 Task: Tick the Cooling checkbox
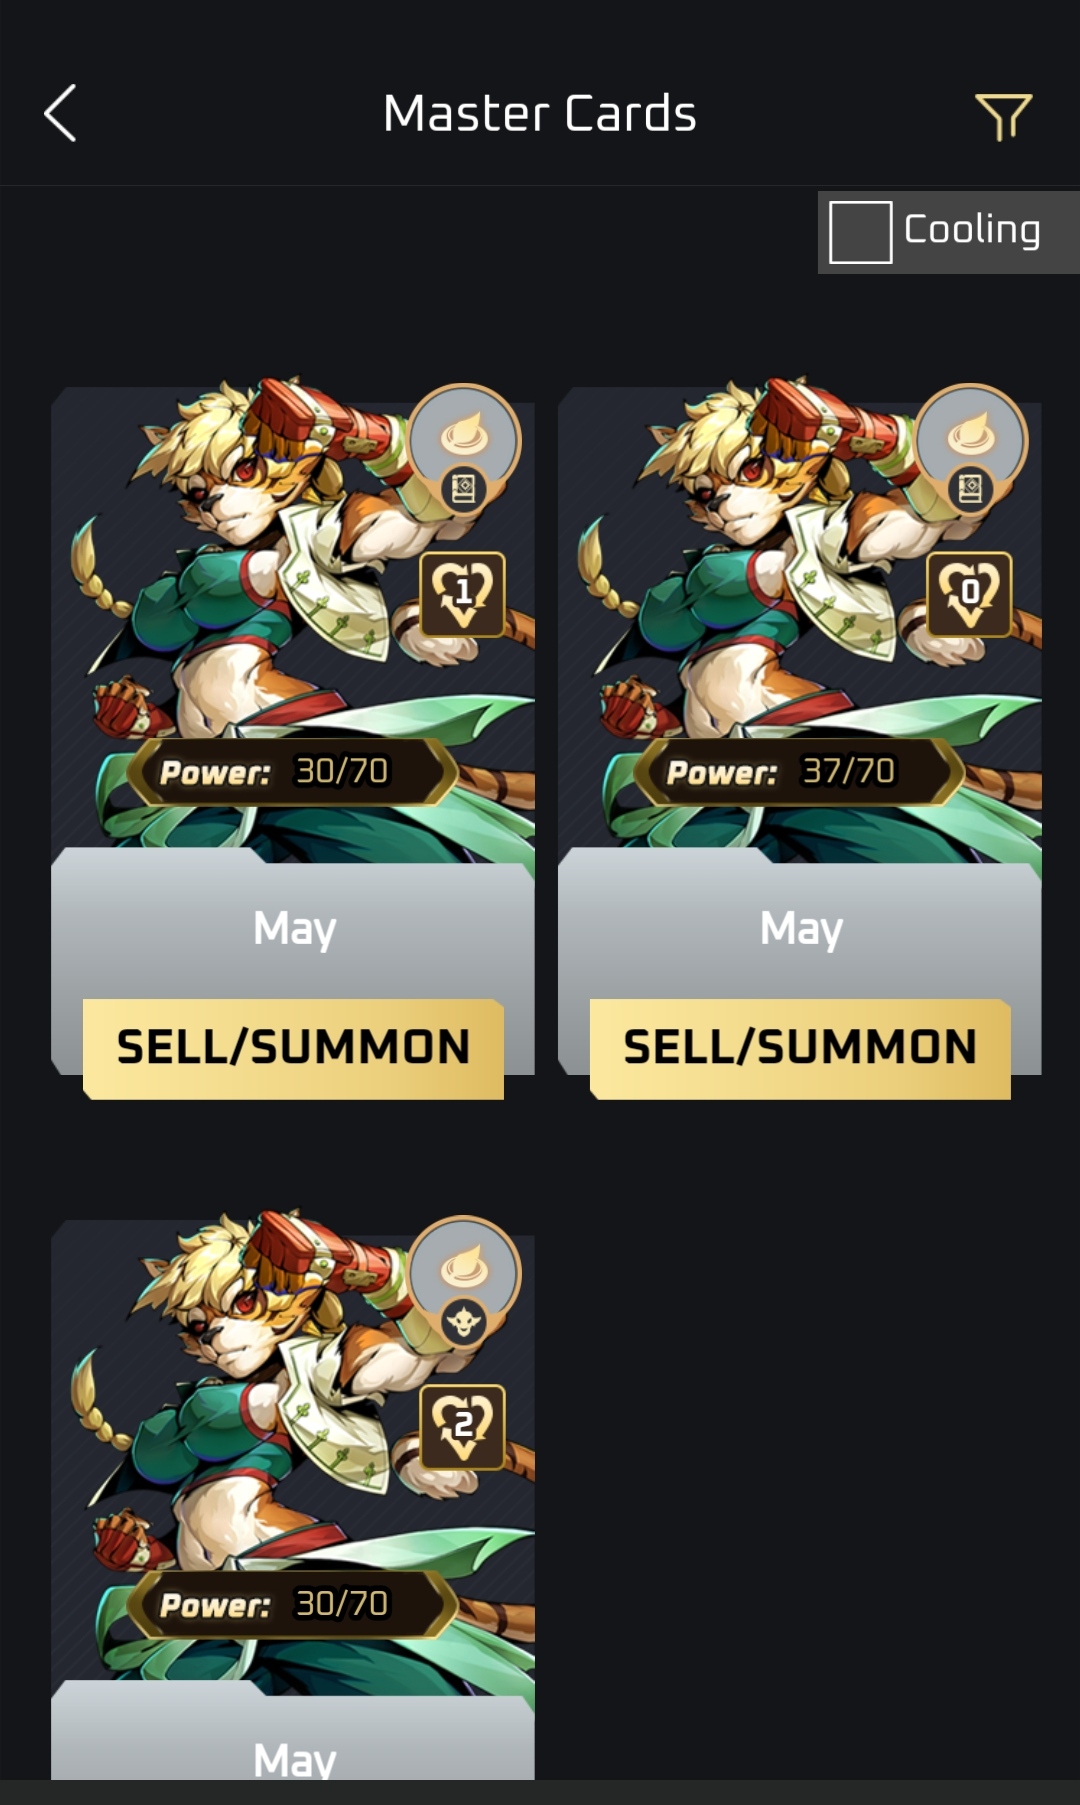[x=860, y=232]
